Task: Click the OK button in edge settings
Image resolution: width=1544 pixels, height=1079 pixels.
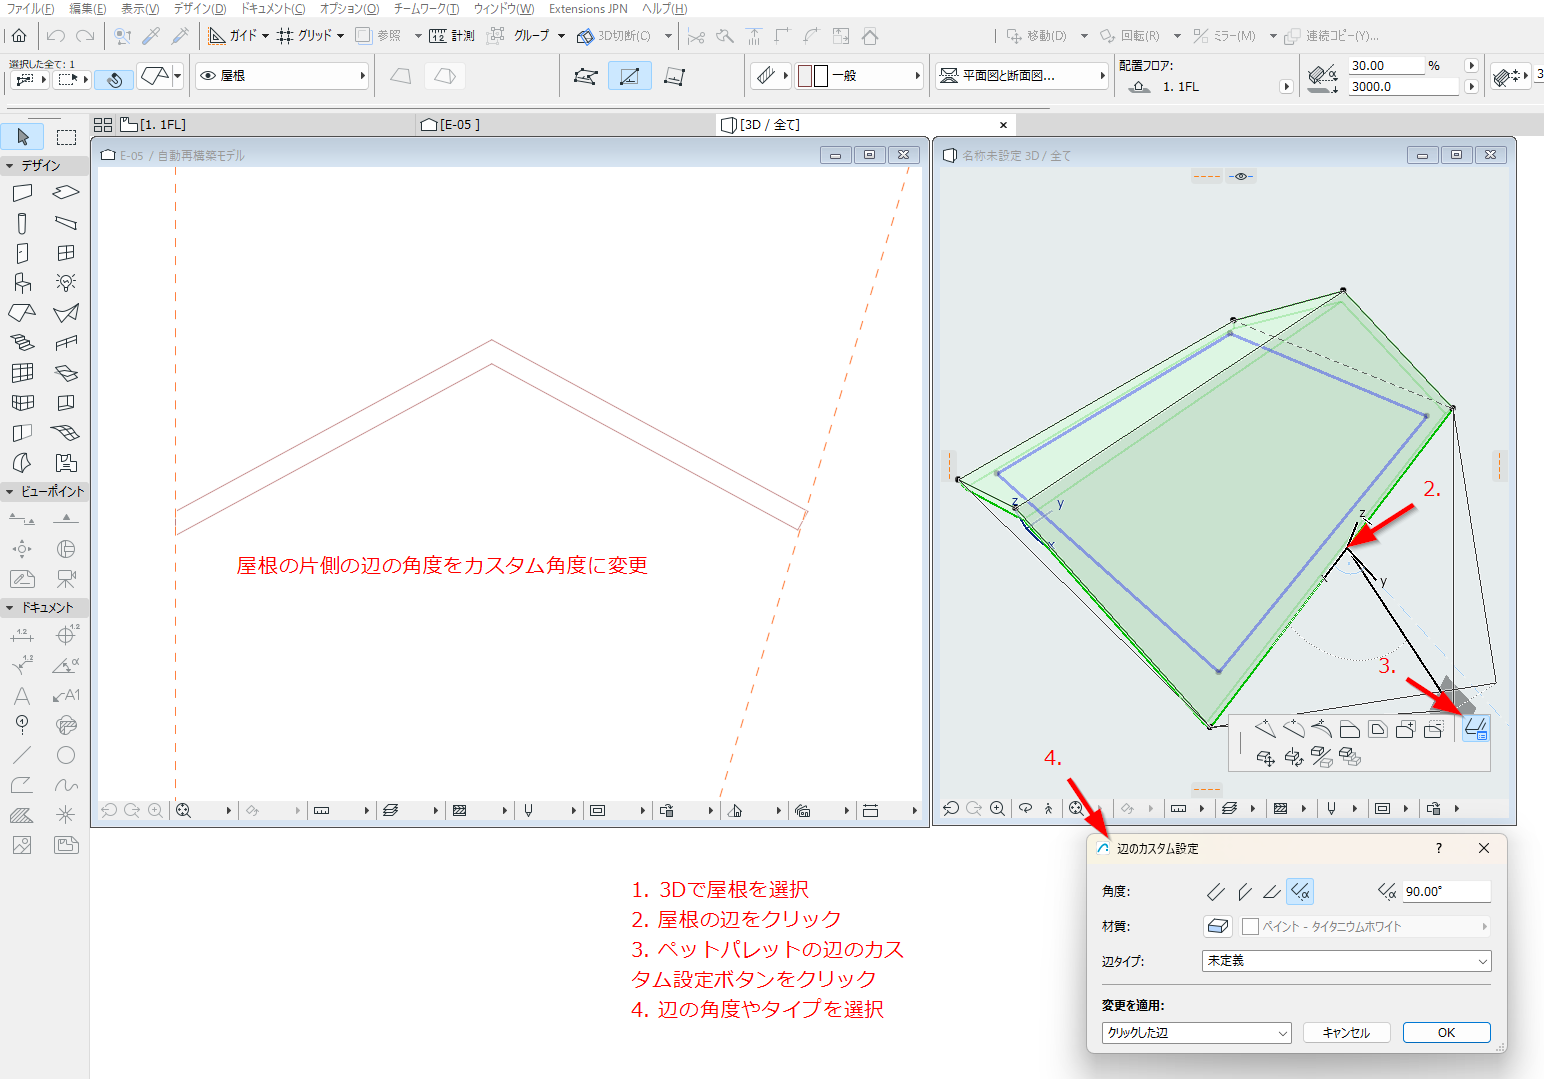Action: click(1446, 1033)
